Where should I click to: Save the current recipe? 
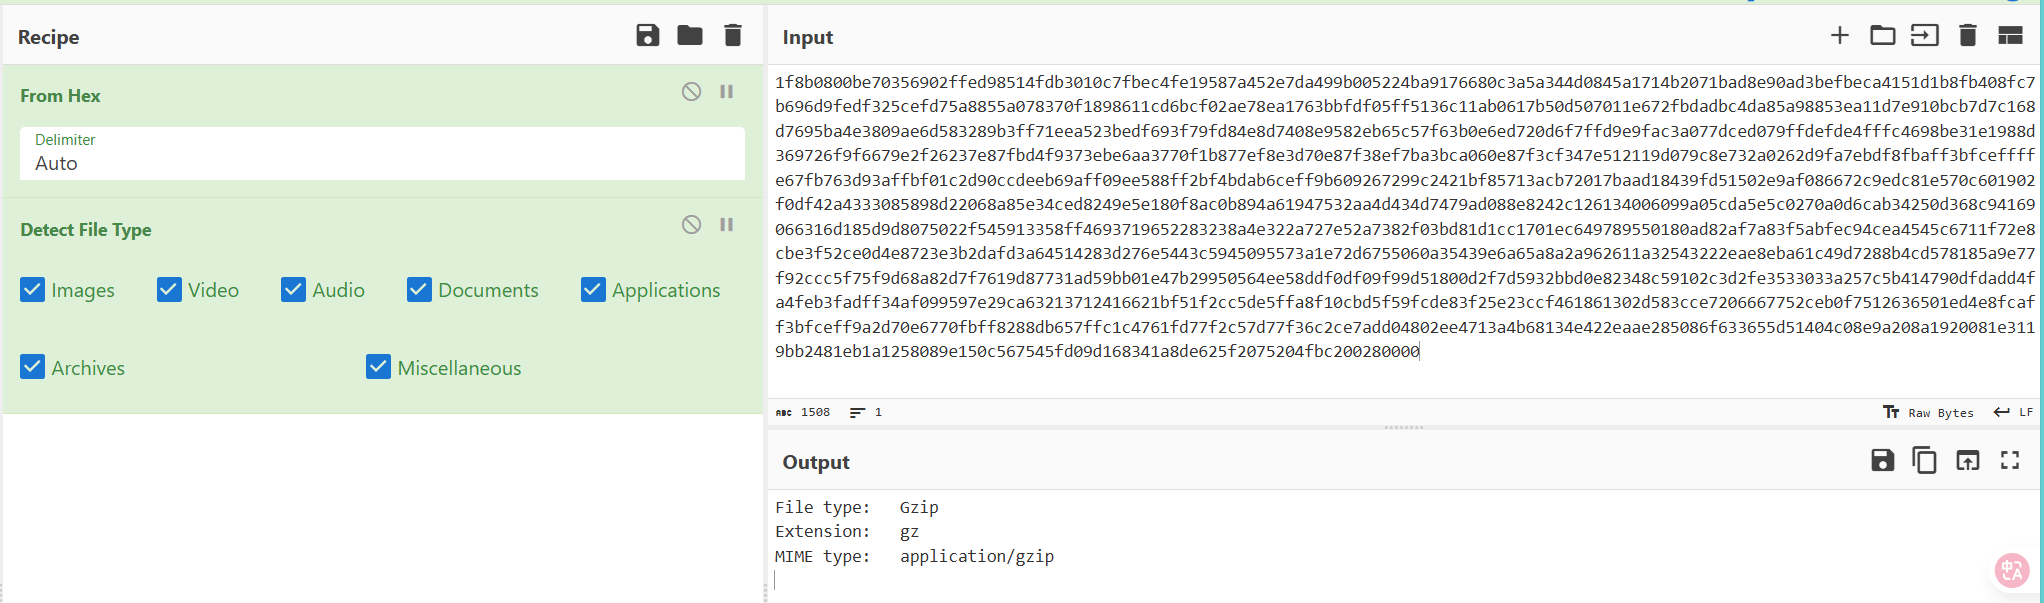(x=647, y=36)
